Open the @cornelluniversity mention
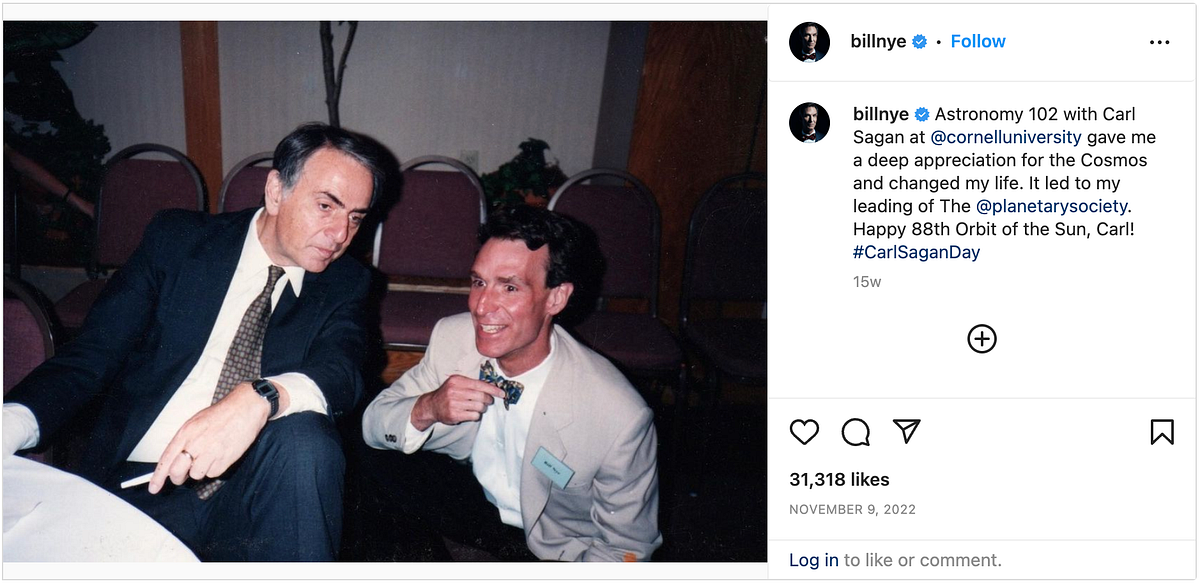 click(1006, 137)
